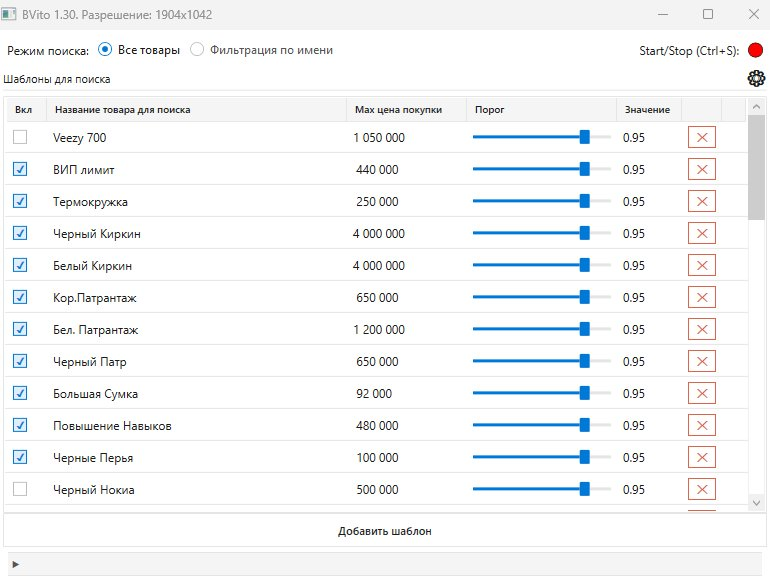The image size is (770, 587).
Task: Select the Фильтрация по имени radio option
Action: (x=197, y=50)
